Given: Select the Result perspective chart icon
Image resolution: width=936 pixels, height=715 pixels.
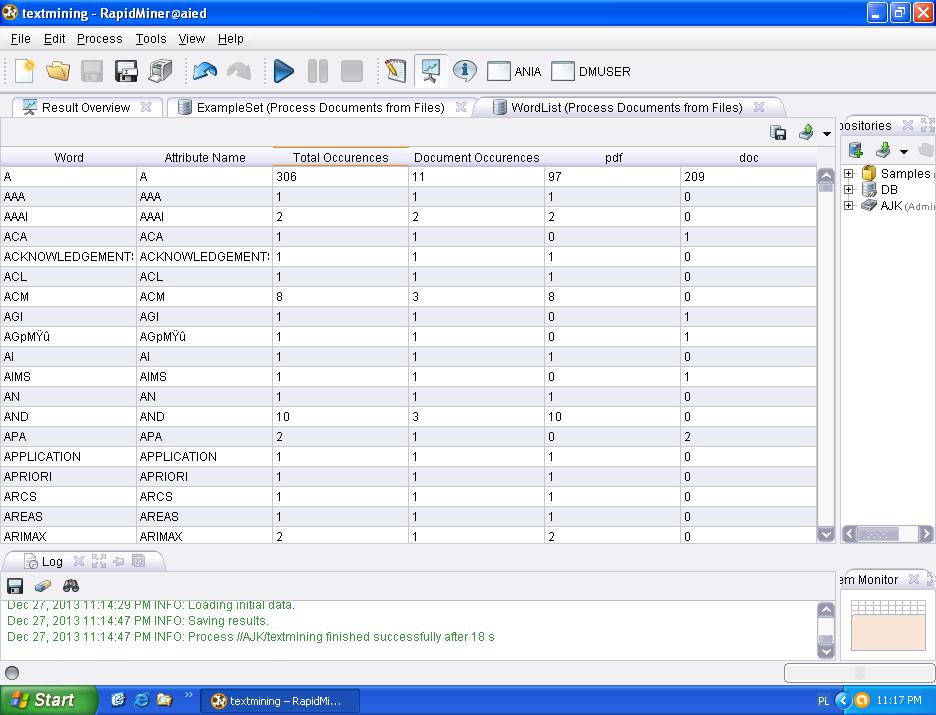Looking at the screenshot, I should [x=430, y=71].
